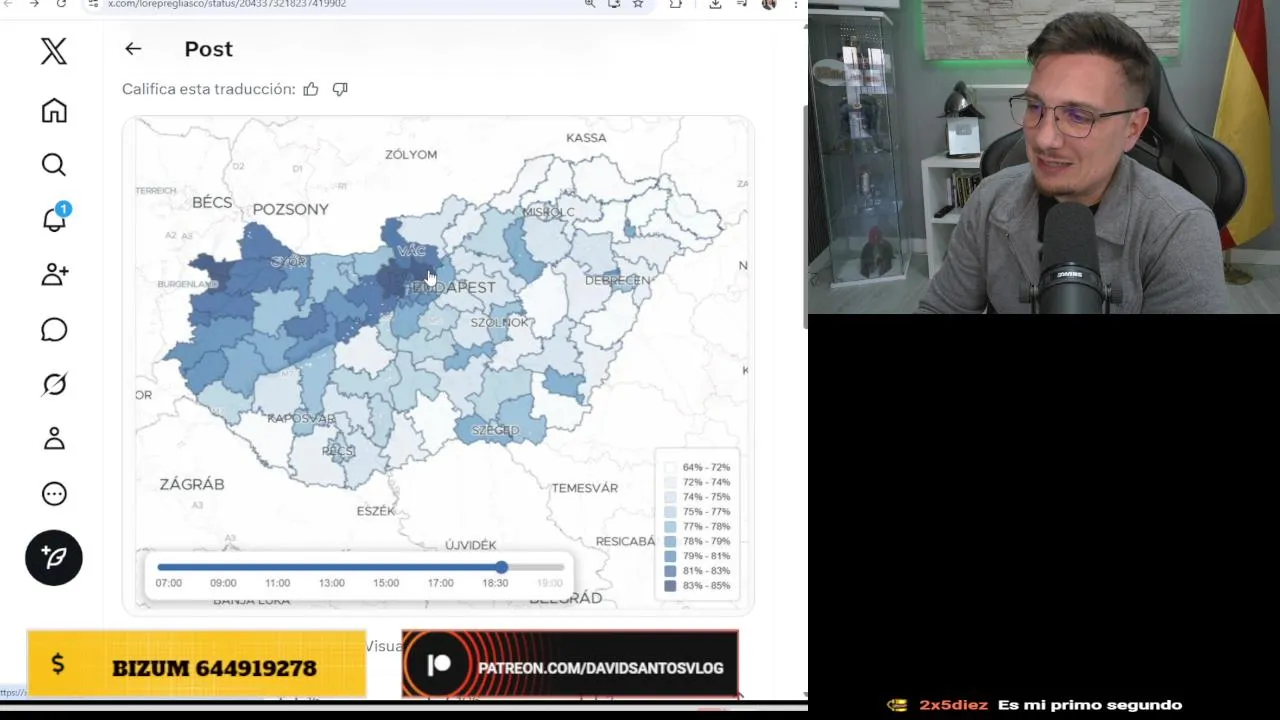The width and height of the screenshot is (1280, 720).
Task: Jump the timeline to greyed 19:00
Action: 549,583
